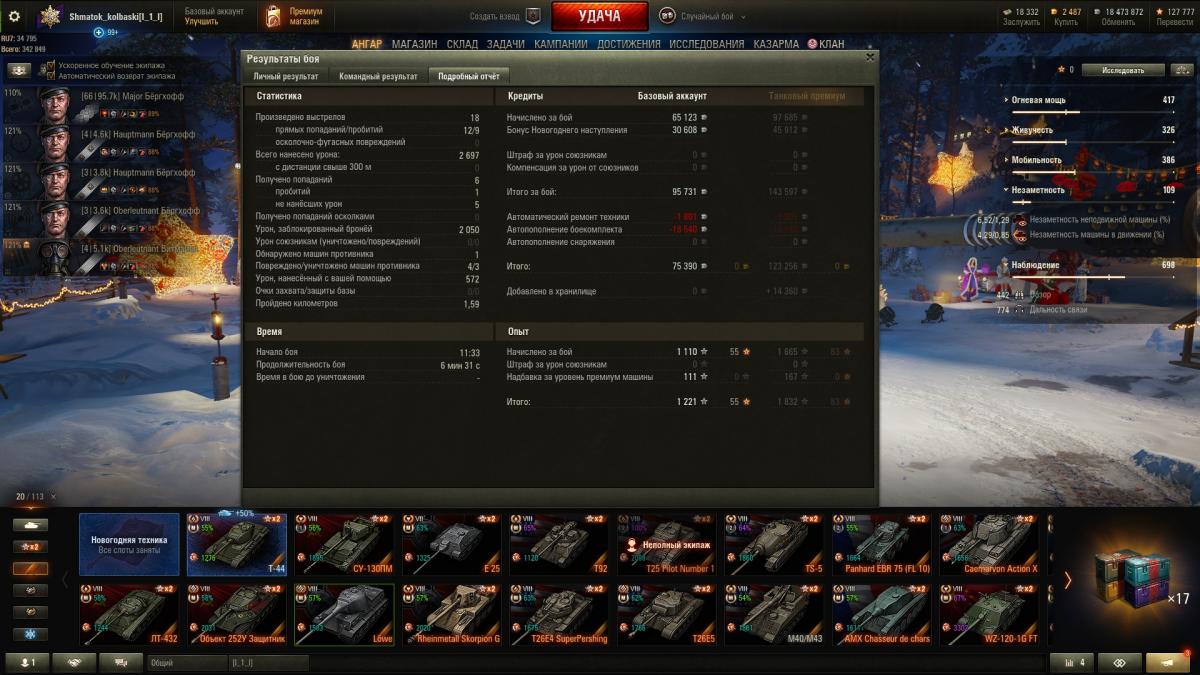Click the Новогодняя техника slot card
This screenshot has height=675, width=1200.
coord(129,545)
